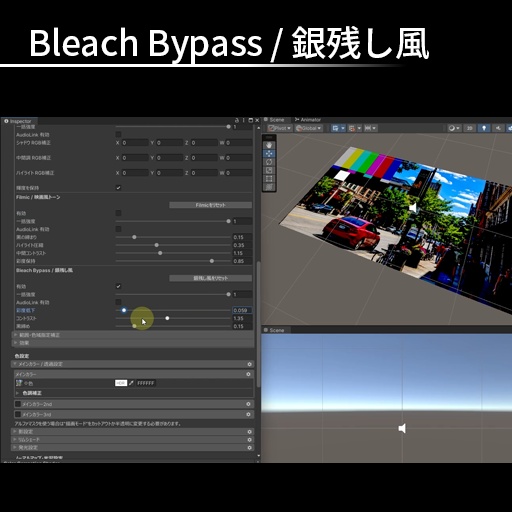Toggle the Filmic AudioLink 有効 checkbox
Image resolution: width=512 pixels, height=512 pixels.
(x=118, y=229)
